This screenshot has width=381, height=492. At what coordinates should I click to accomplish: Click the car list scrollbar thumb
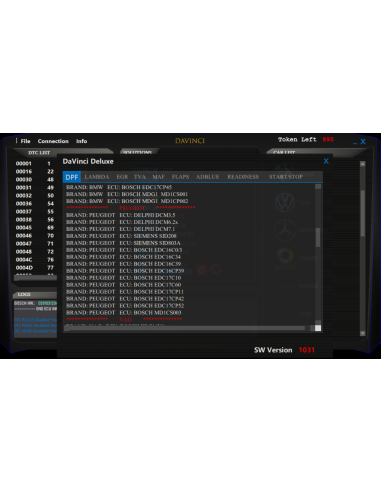tap(363, 213)
